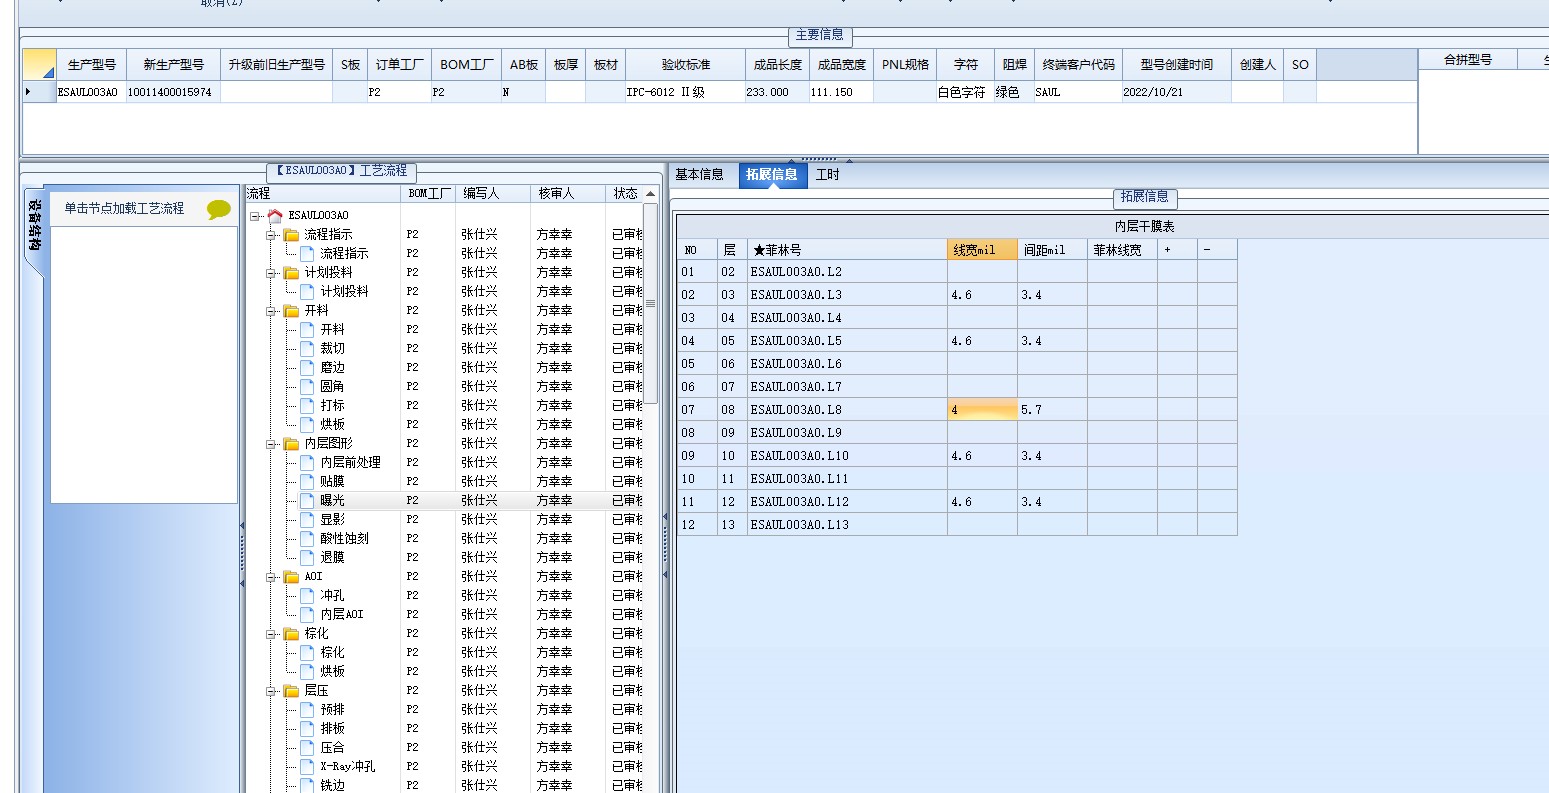Click the AOI folder icon
The width and height of the screenshot is (1549, 793).
coord(291,576)
